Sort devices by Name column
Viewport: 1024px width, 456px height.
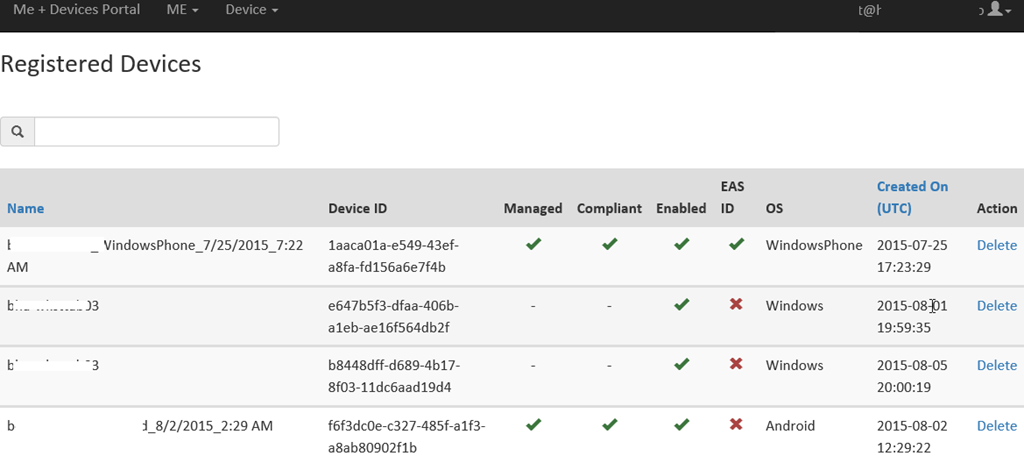pos(25,208)
